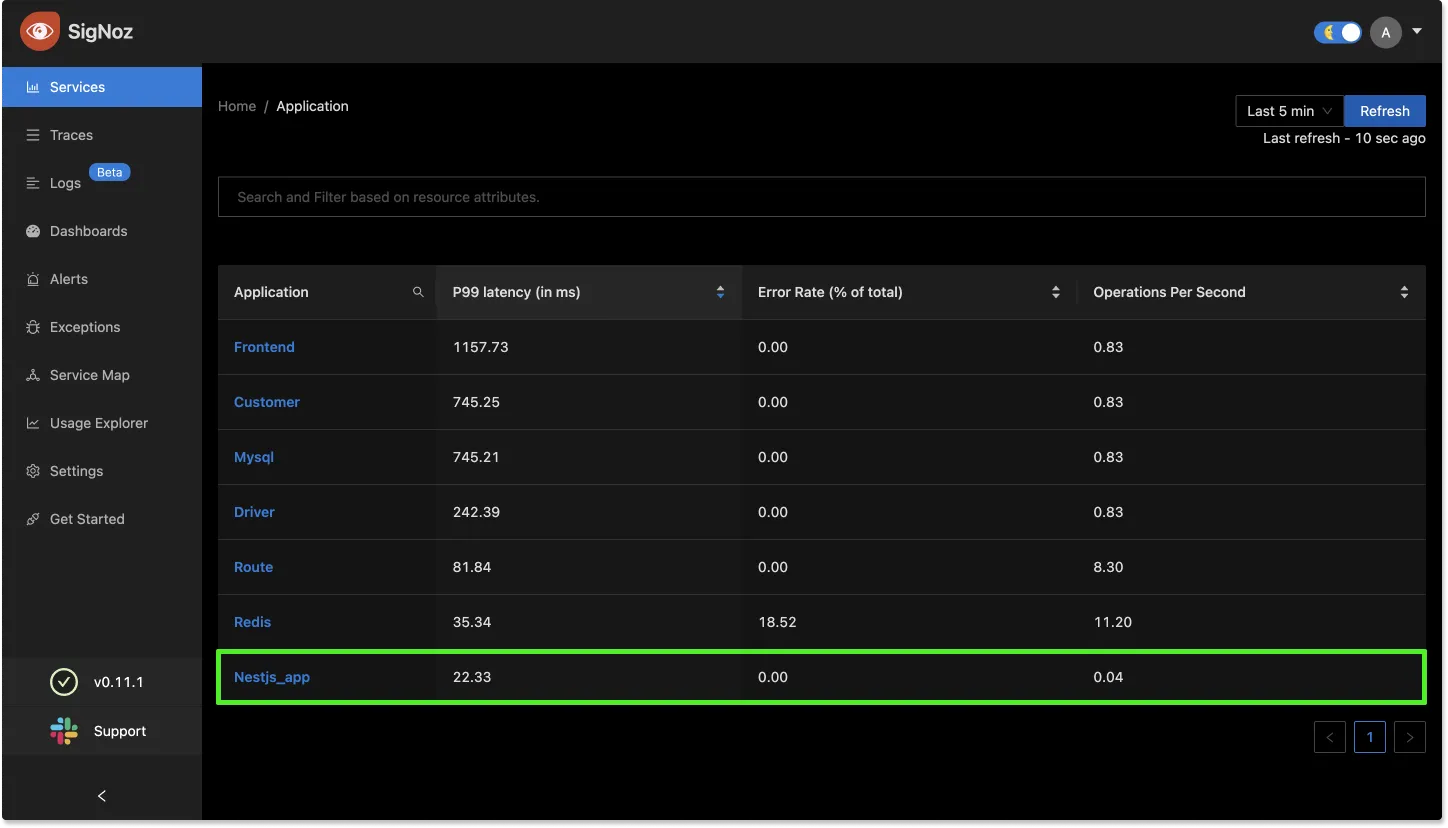Click the Beta badge next to Logs
Screen dimensions: 1448x828
(110, 172)
